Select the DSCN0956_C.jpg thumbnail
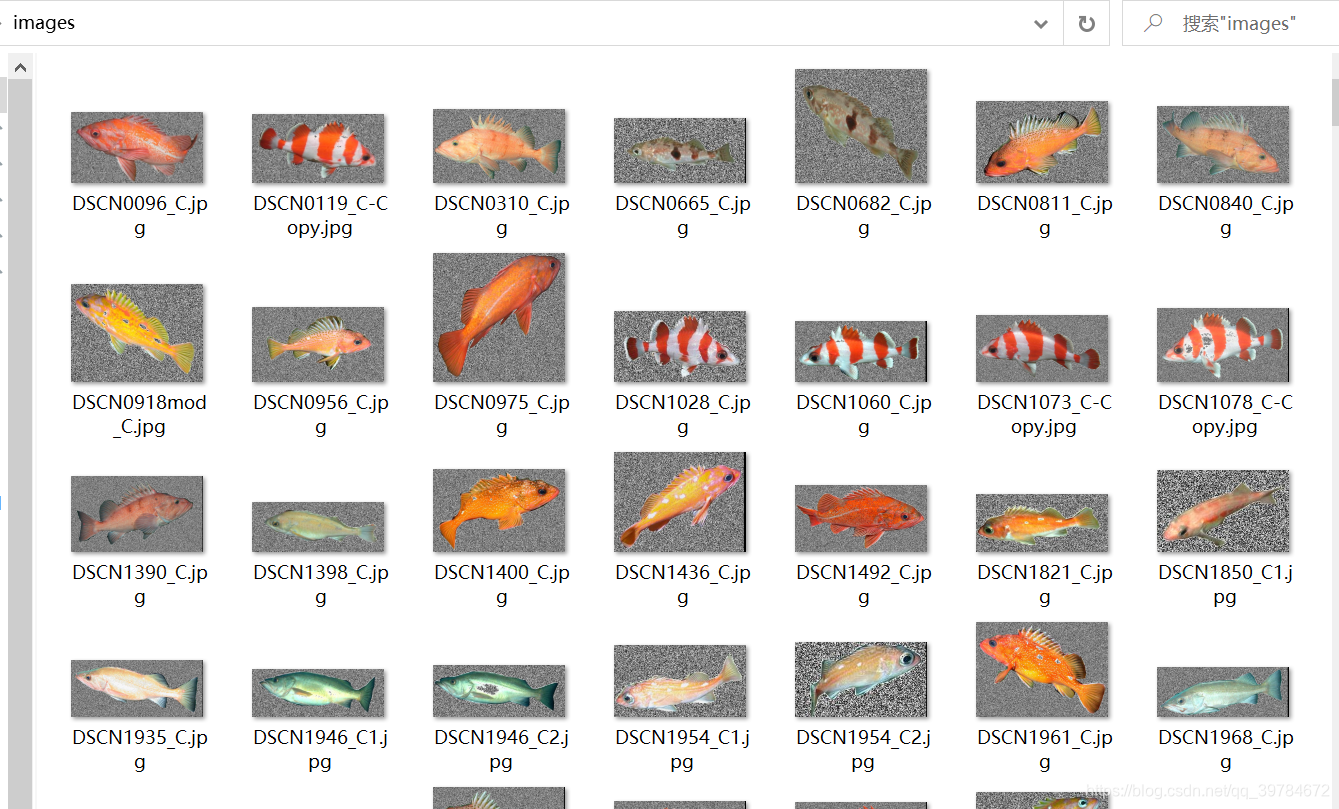The image size is (1339, 809). pyautogui.click(x=318, y=345)
